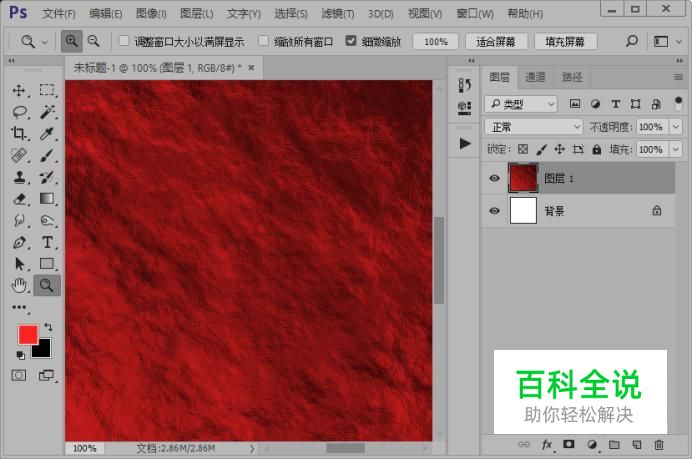Image resolution: width=692 pixels, height=459 pixels.
Task: Select the Hand tool
Action: pos(19,286)
